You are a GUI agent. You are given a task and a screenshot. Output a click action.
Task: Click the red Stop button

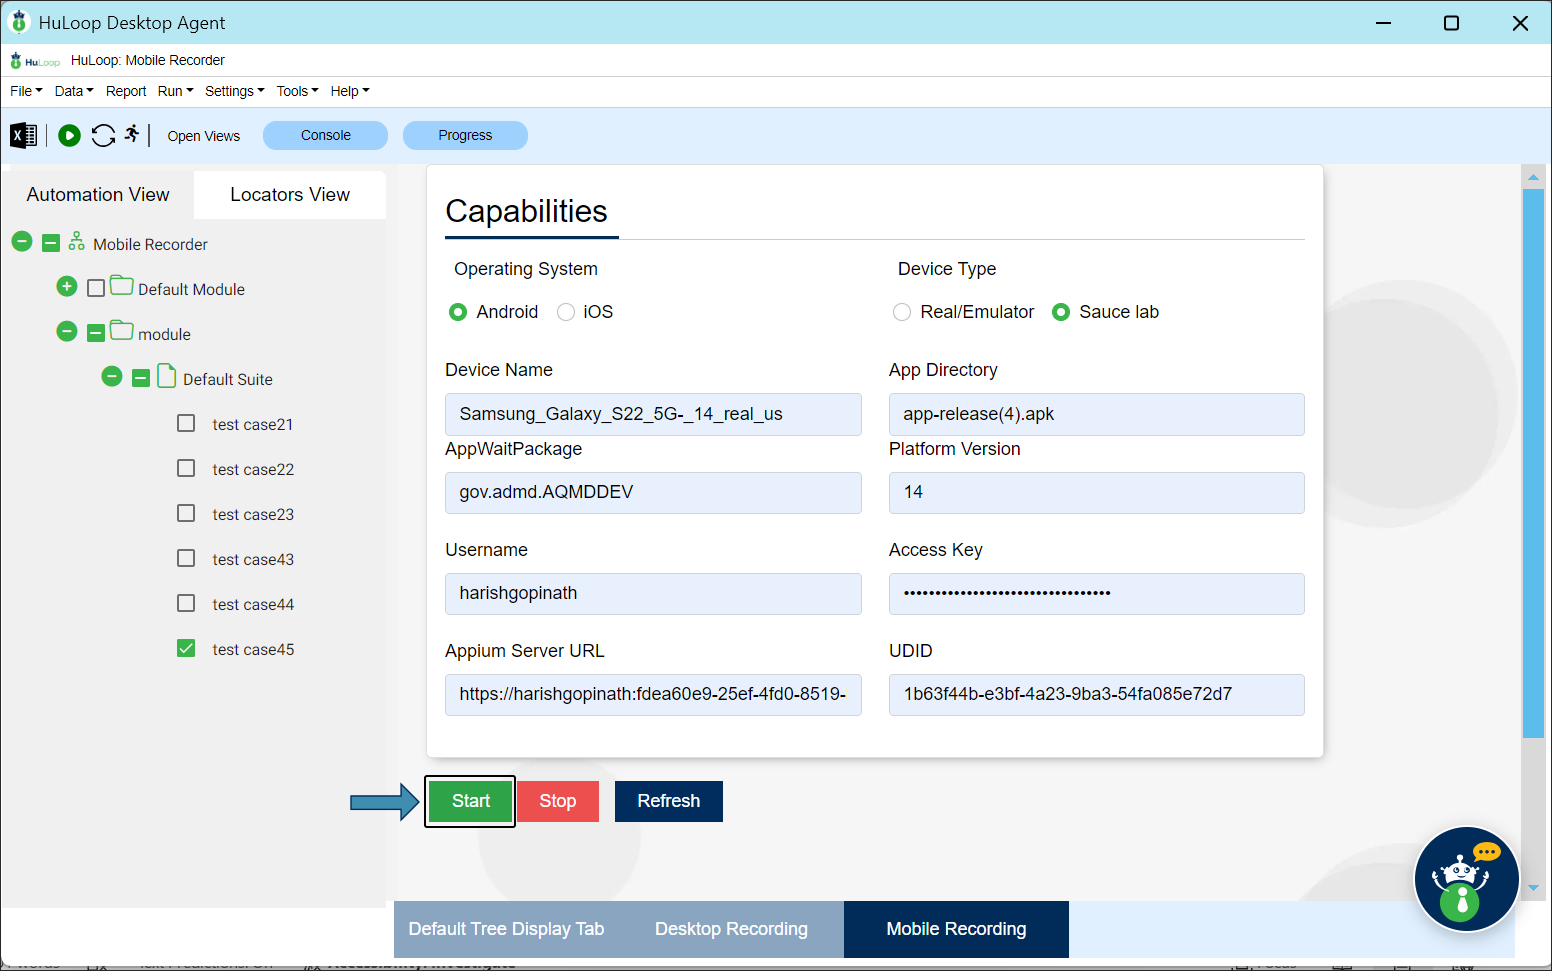click(557, 801)
